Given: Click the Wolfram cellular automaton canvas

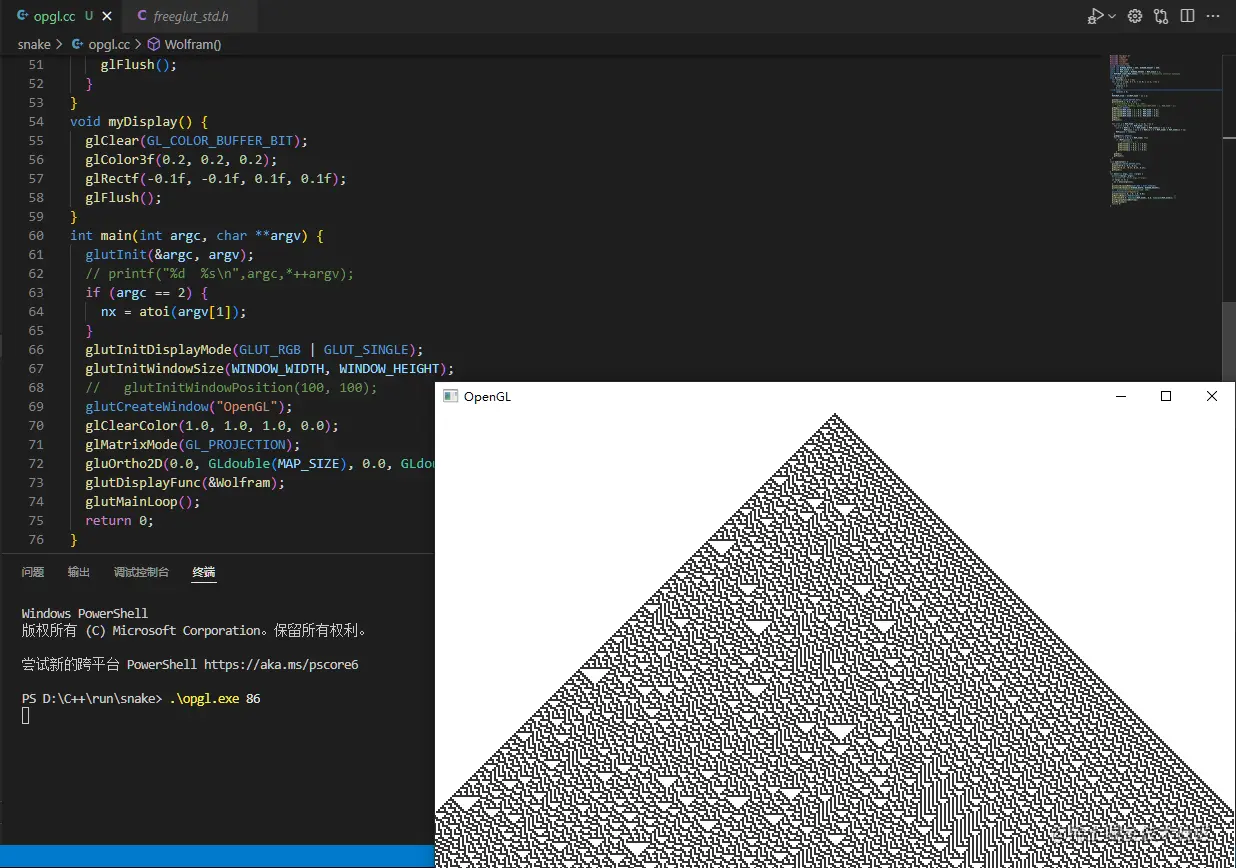Looking at the screenshot, I should tap(835, 639).
